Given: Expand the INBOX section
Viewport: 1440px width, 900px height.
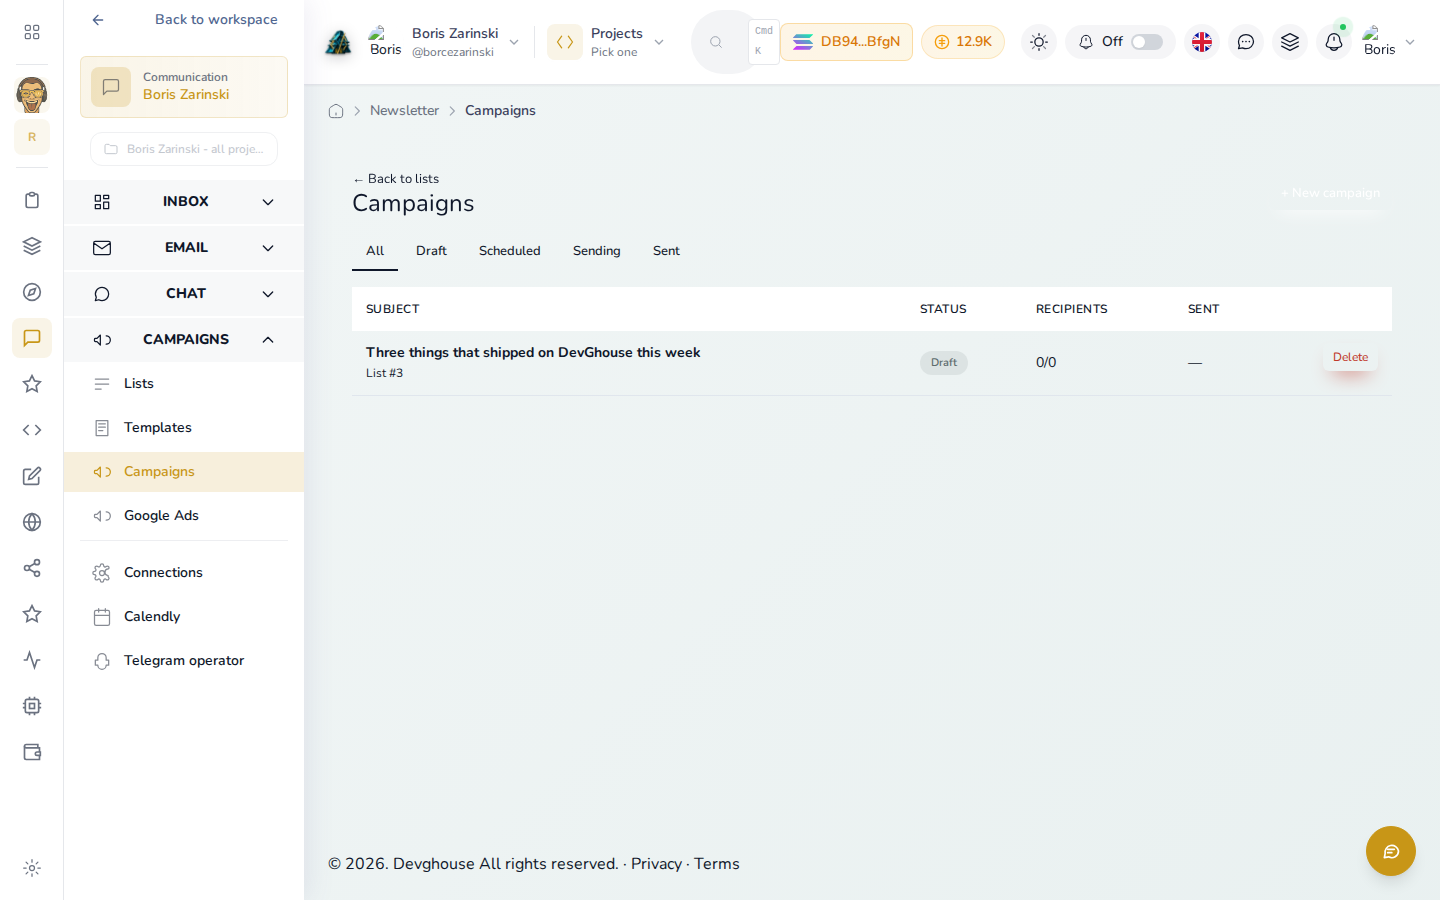Looking at the screenshot, I should 184,202.
